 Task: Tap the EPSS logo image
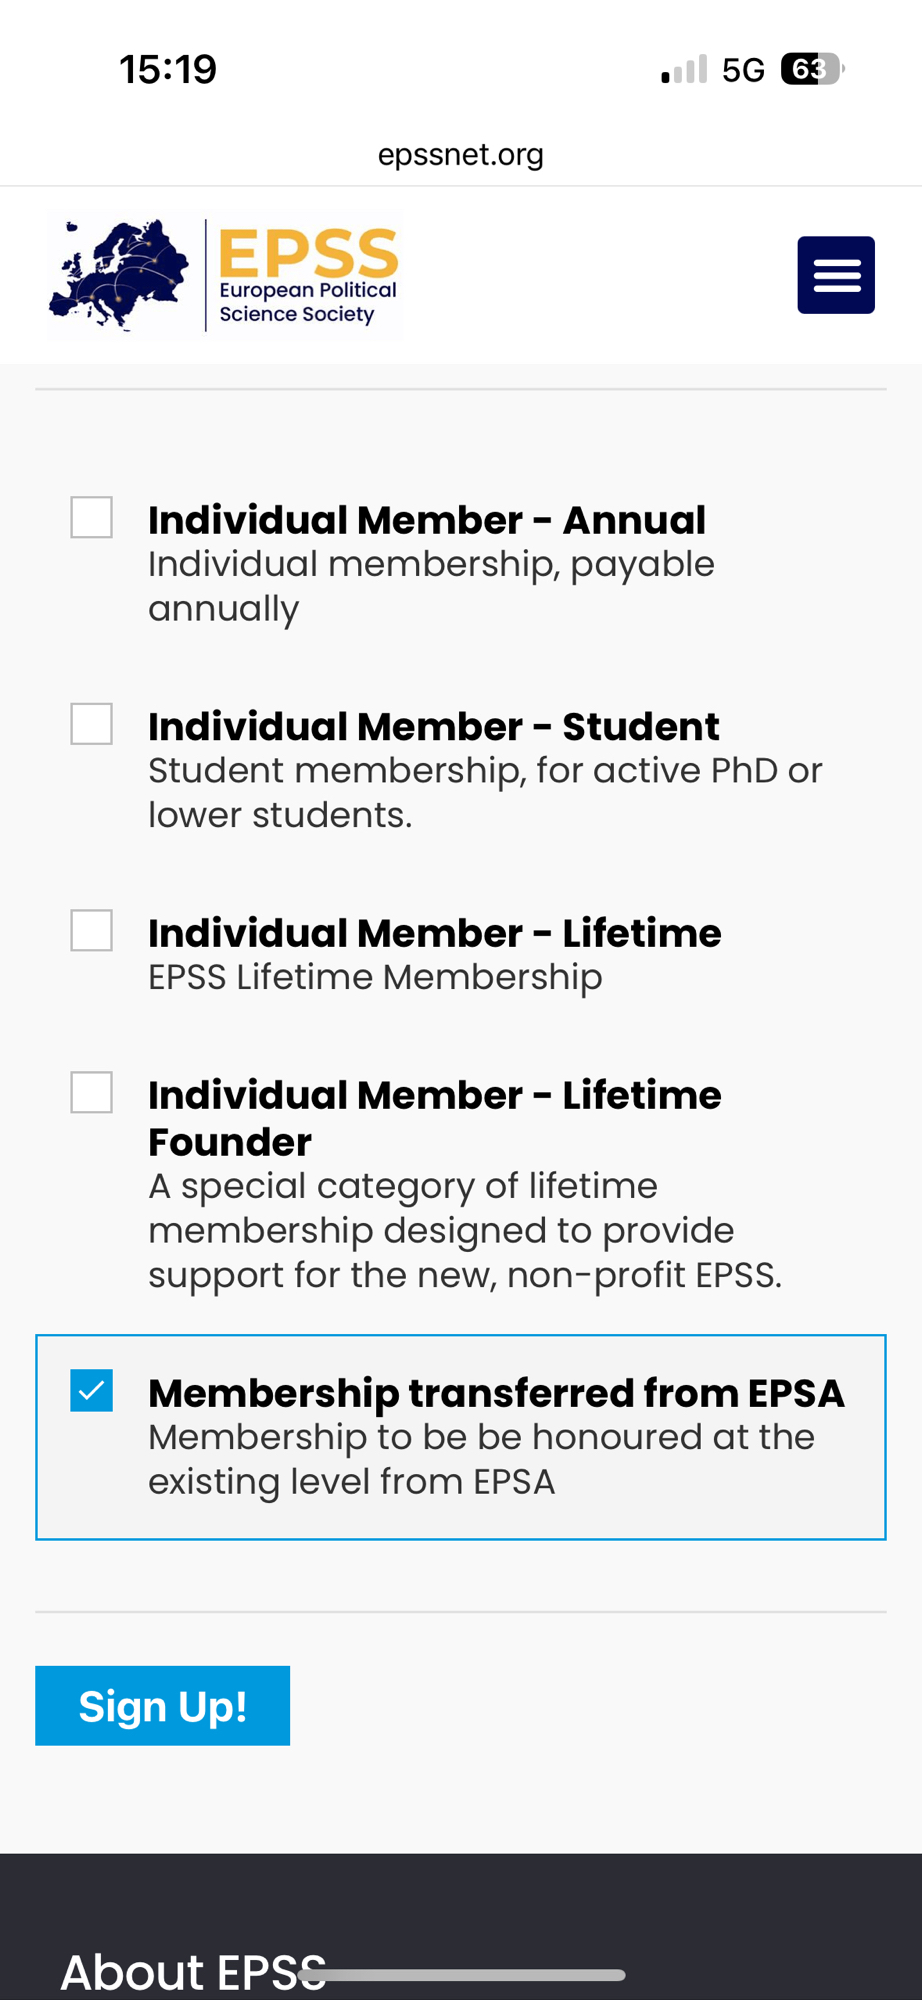tap(226, 276)
